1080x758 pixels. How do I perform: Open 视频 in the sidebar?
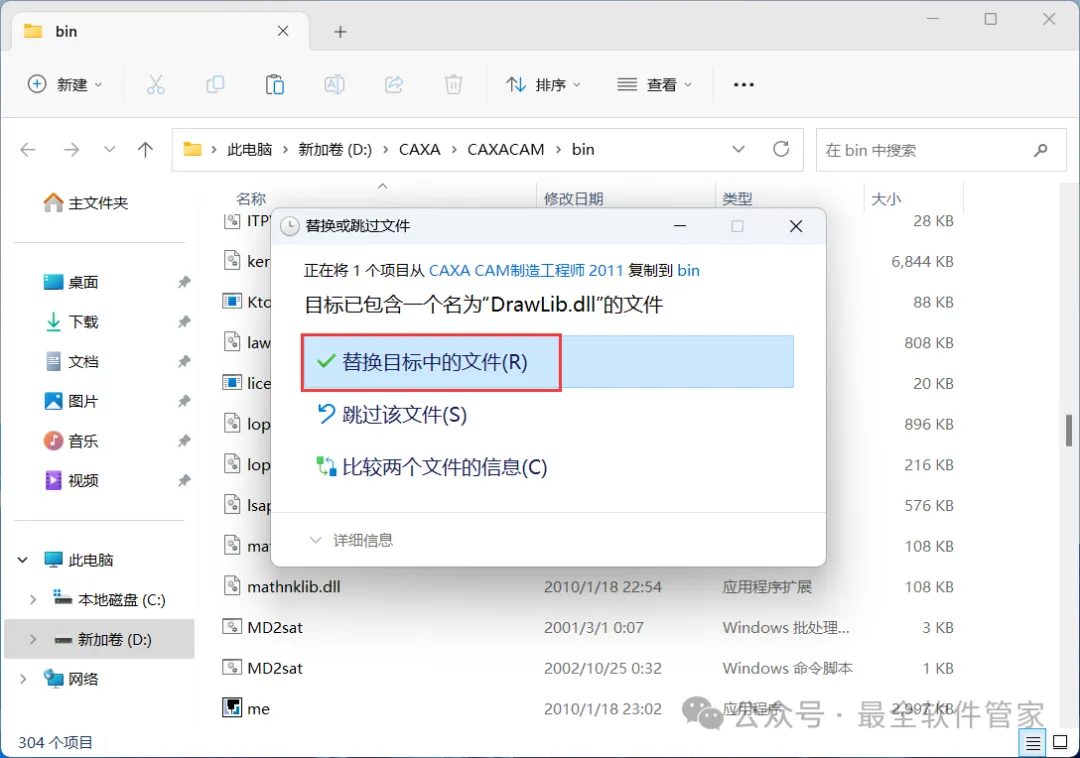[71, 481]
